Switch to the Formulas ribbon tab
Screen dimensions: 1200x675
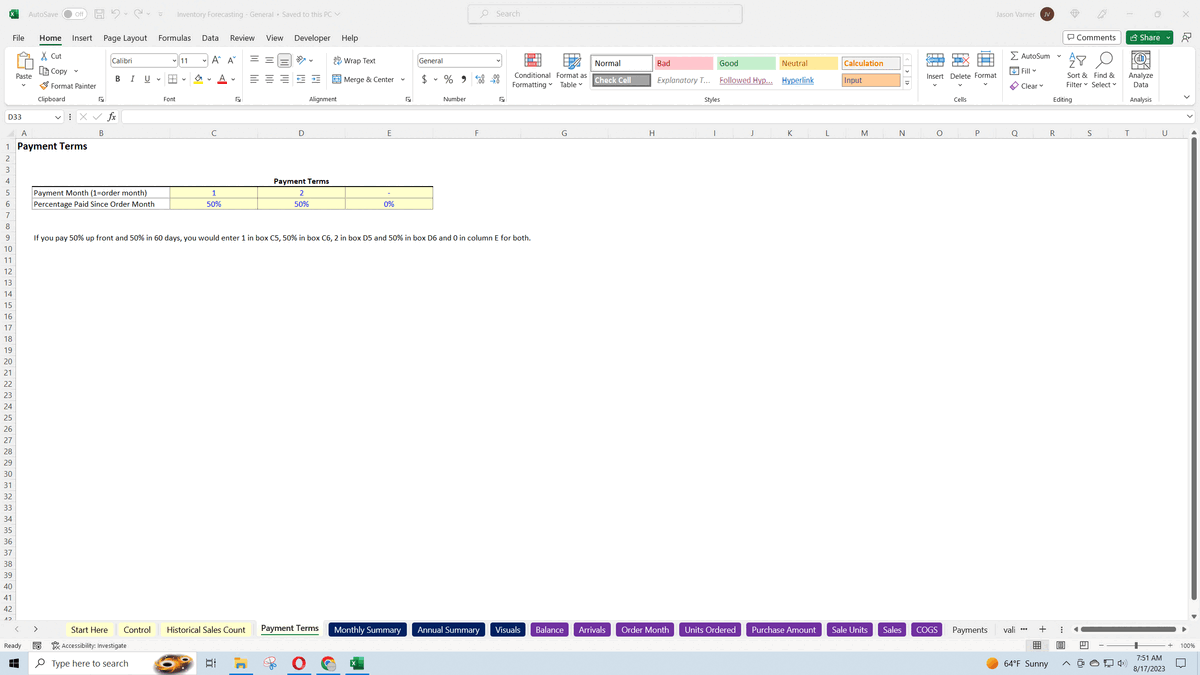175,37
